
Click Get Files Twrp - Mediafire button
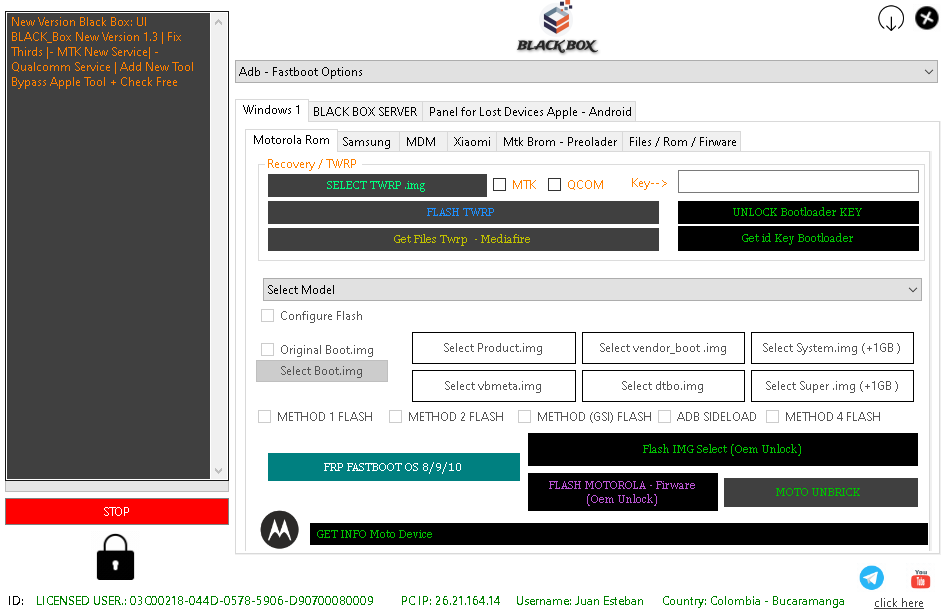coord(463,239)
